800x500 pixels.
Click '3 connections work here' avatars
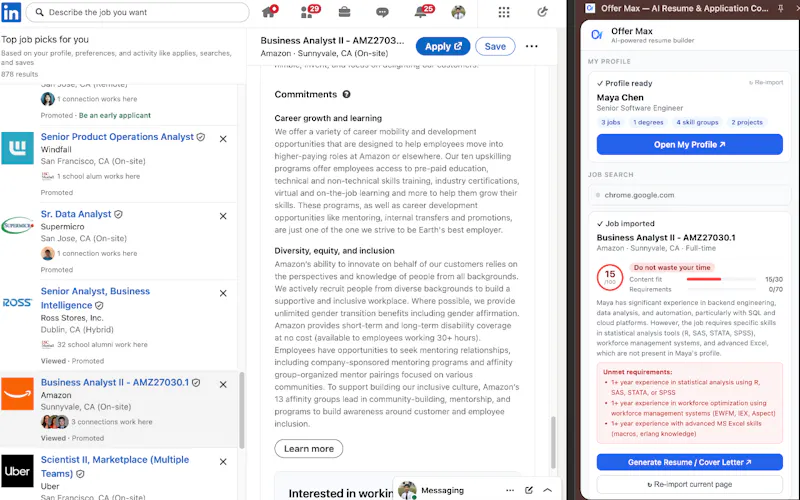point(55,422)
